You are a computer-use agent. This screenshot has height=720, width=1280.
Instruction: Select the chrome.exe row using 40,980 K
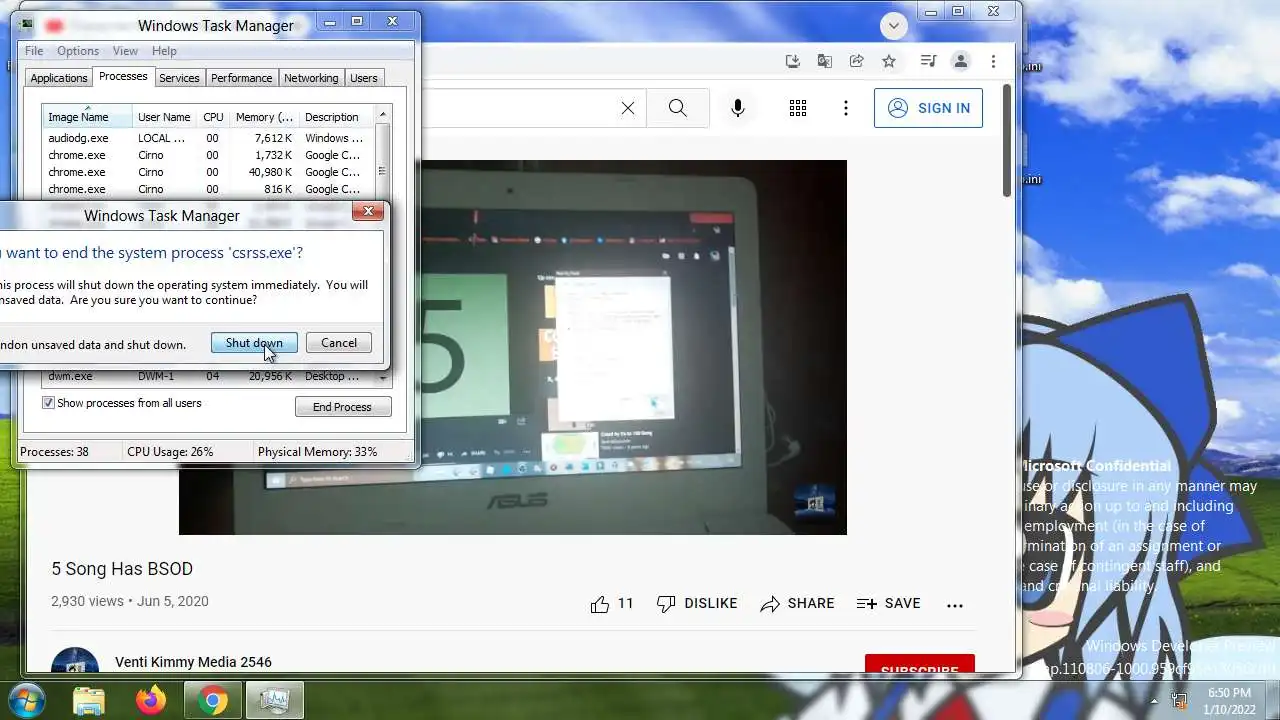click(208, 172)
